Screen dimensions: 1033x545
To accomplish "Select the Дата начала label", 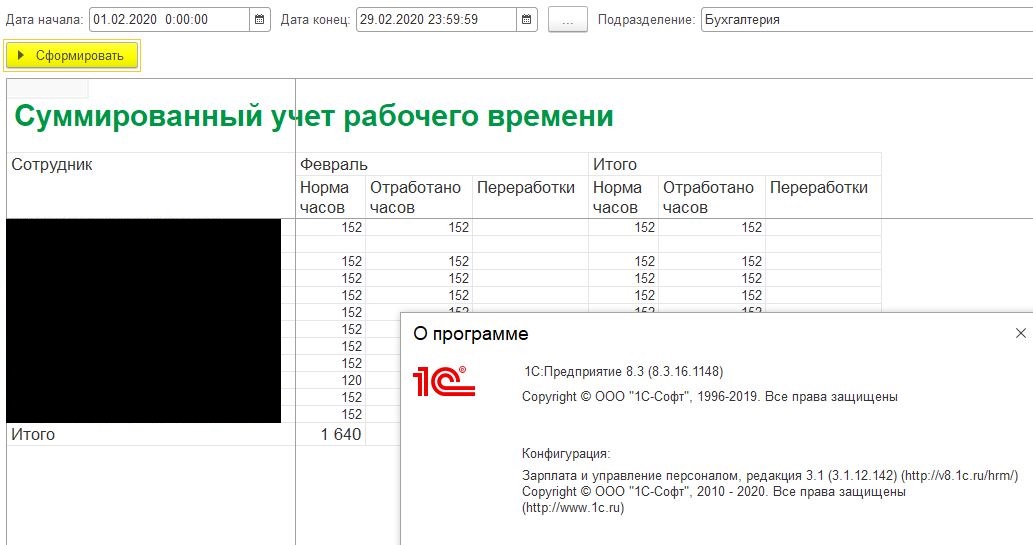I will click(x=44, y=20).
